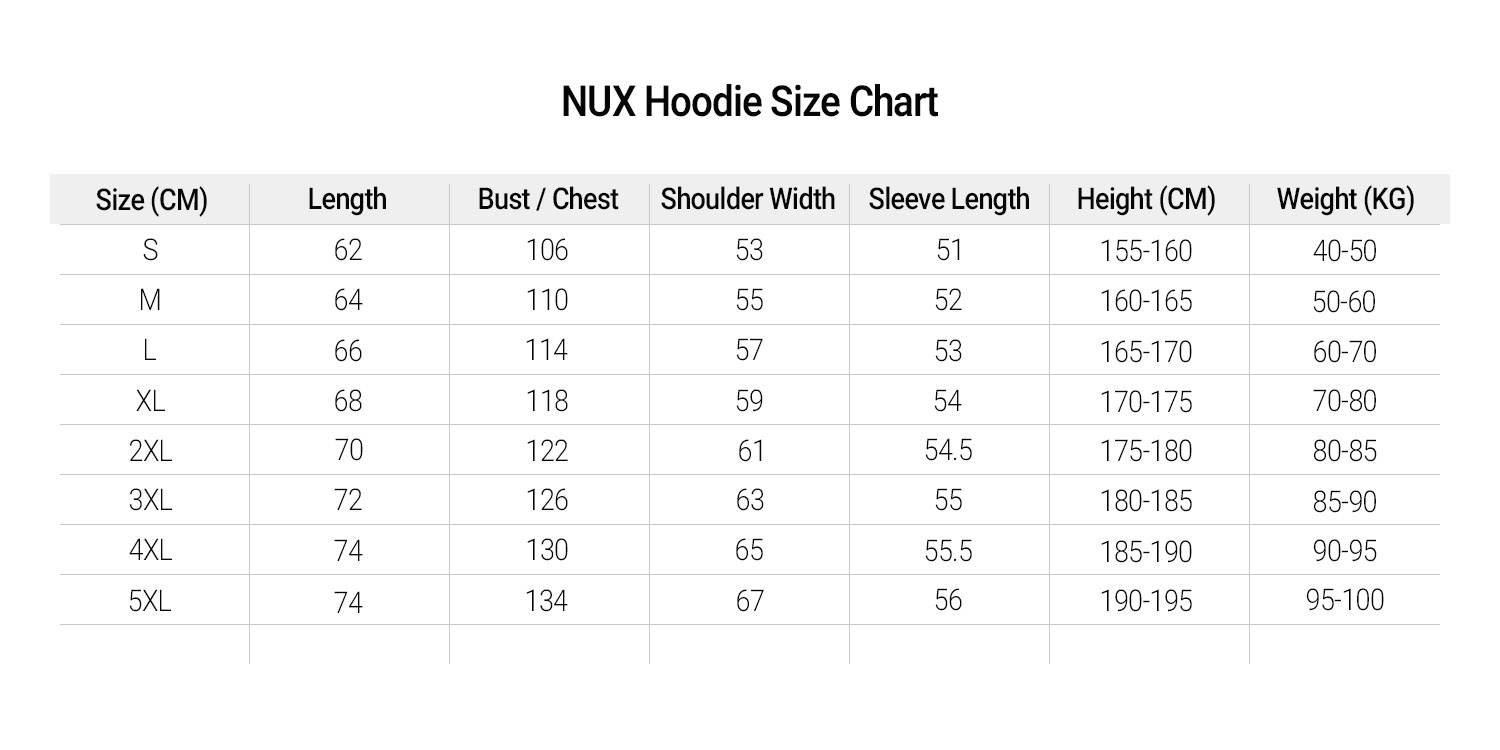Select the Weight (KG) column header
This screenshot has height=750, width=1500.
[x=1346, y=200]
